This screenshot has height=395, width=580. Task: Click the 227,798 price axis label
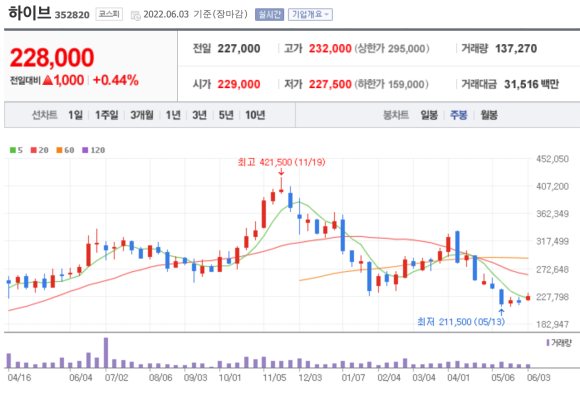pyautogui.click(x=553, y=297)
